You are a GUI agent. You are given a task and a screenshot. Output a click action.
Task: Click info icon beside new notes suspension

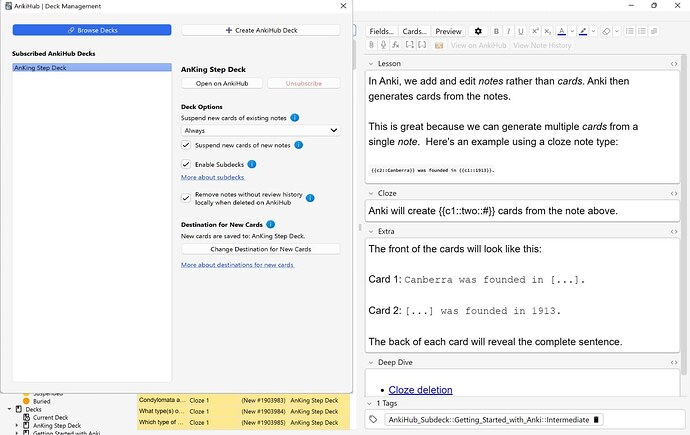coord(298,145)
